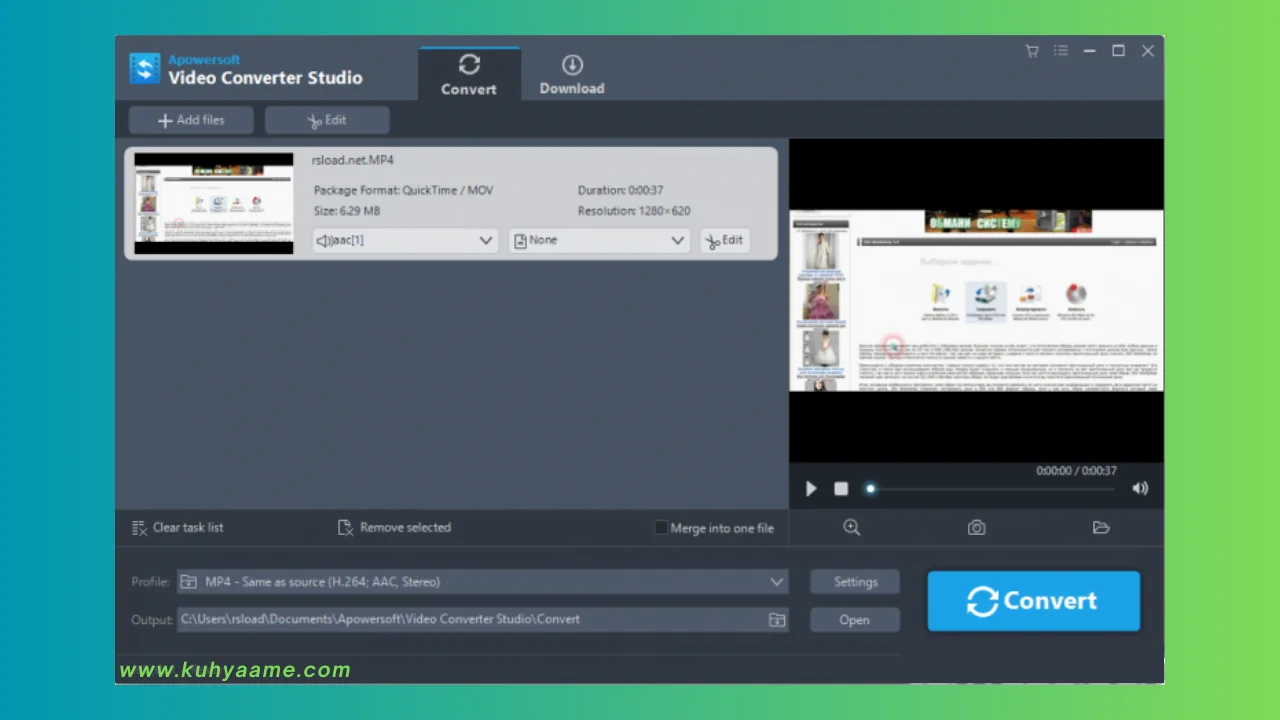Mute the preview volume speaker icon
This screenshot has width=1280, height=720.
pyautogui.click(x=1140, y=489)
